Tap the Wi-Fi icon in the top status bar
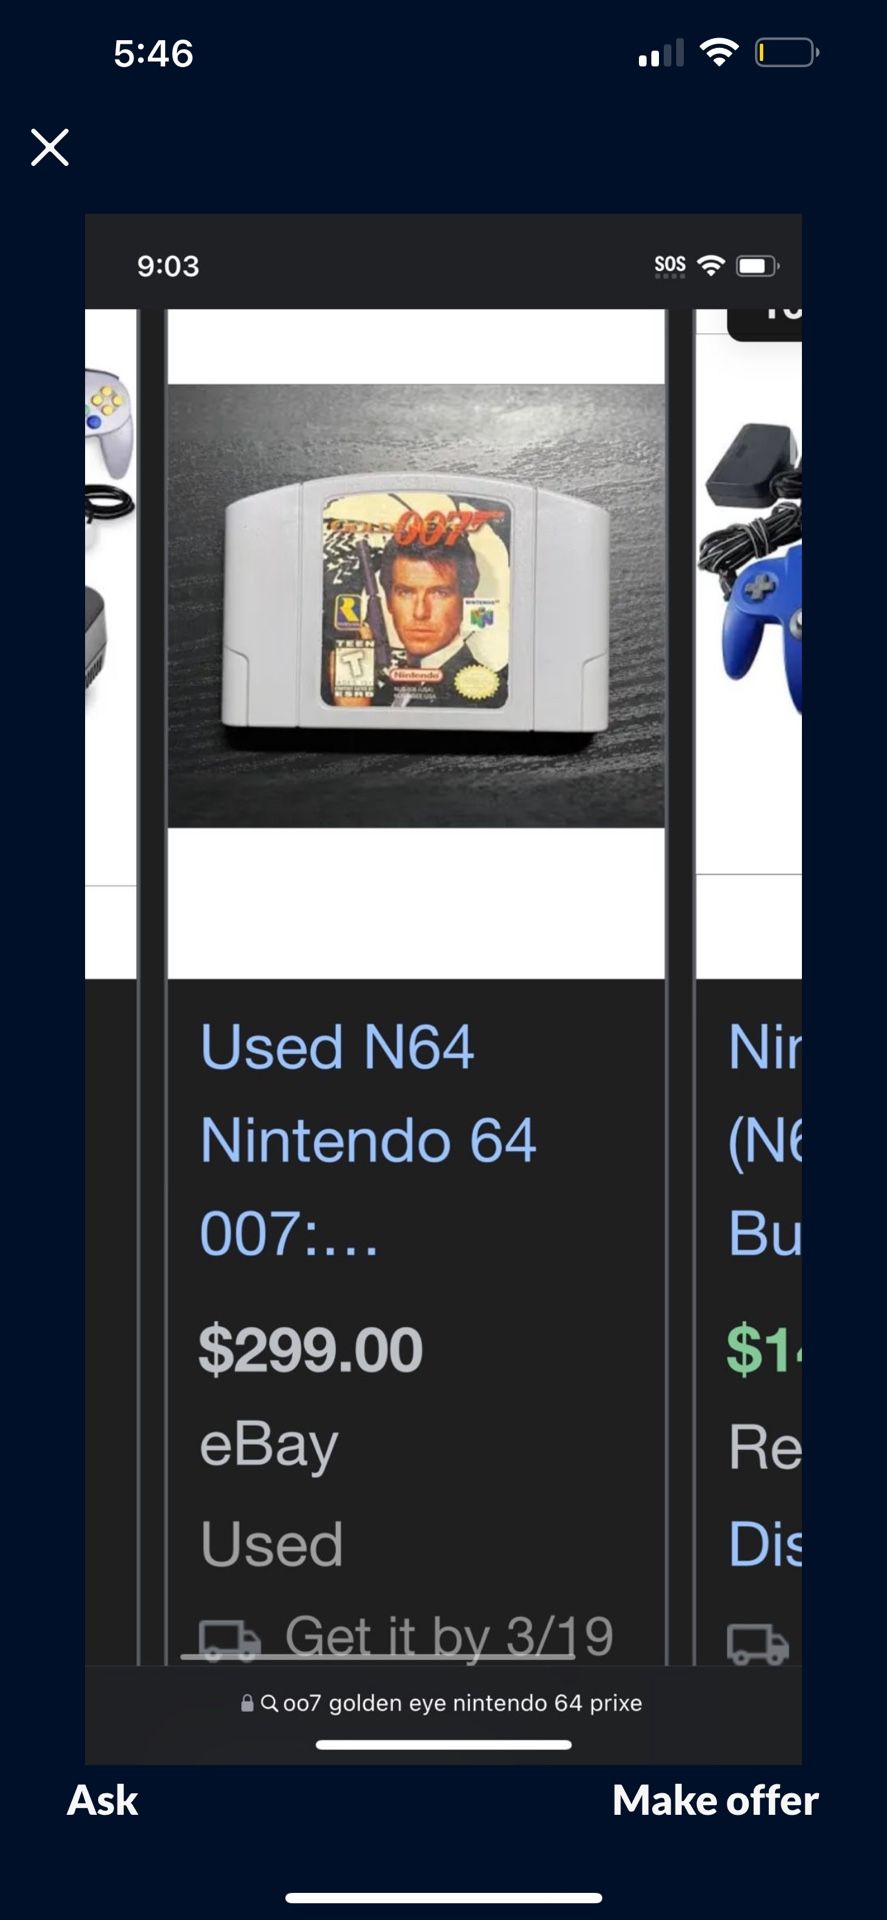 coord(718,52)
